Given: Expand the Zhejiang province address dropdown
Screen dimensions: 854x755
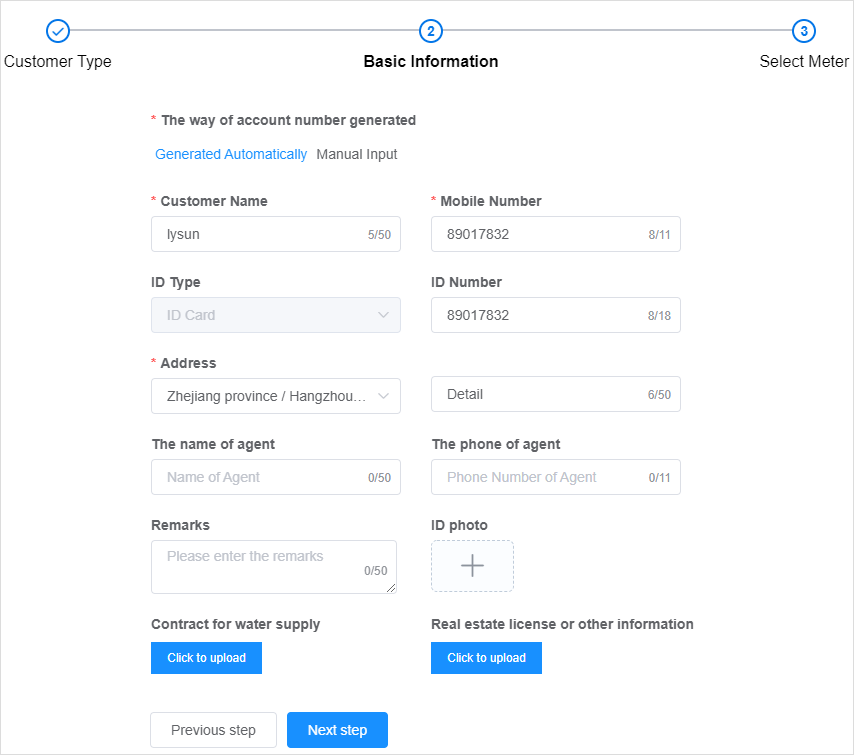Looking at the screenshot, I should tap(276, 396).
